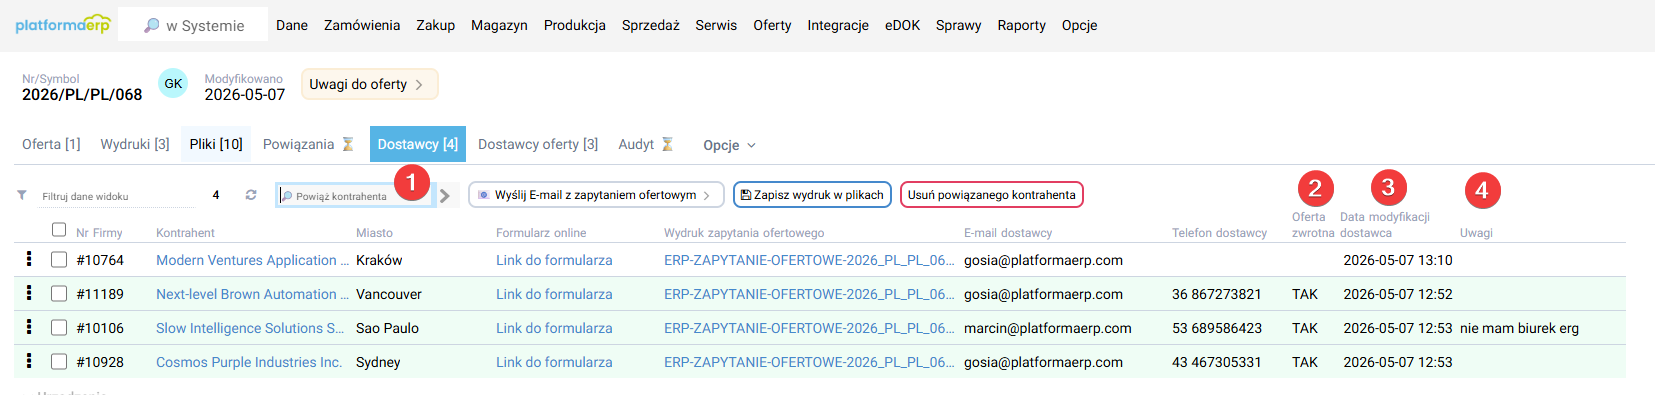
Task: Open row menu for #10928
Action: [x=29, y=361]
